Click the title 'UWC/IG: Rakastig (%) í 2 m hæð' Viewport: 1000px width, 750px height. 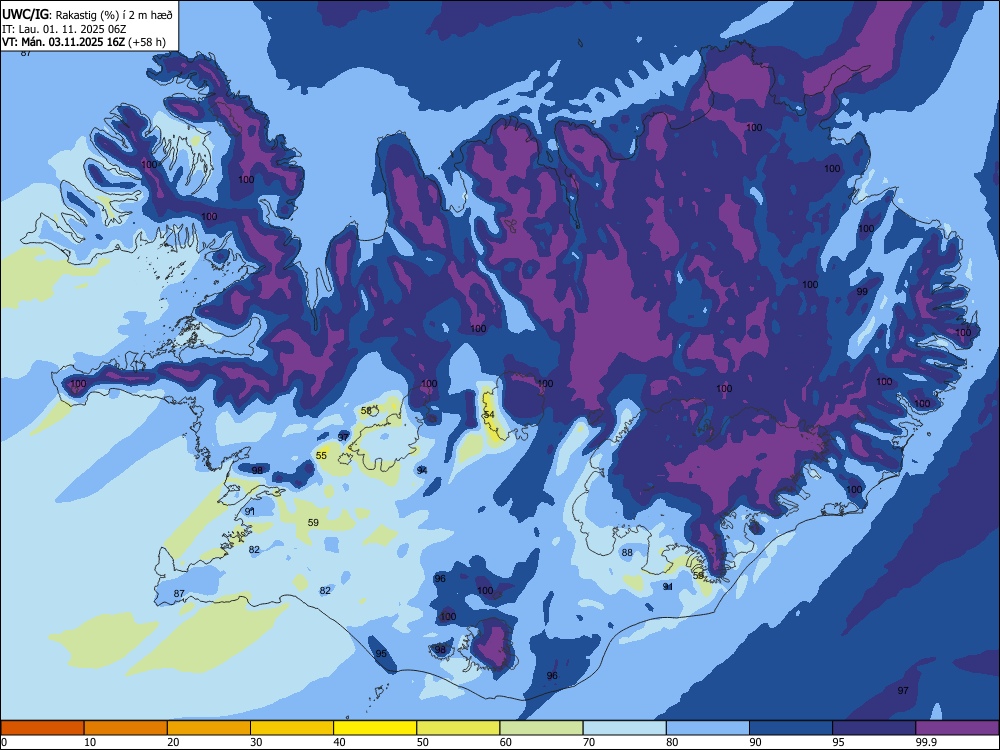click(x=87, y=15)
